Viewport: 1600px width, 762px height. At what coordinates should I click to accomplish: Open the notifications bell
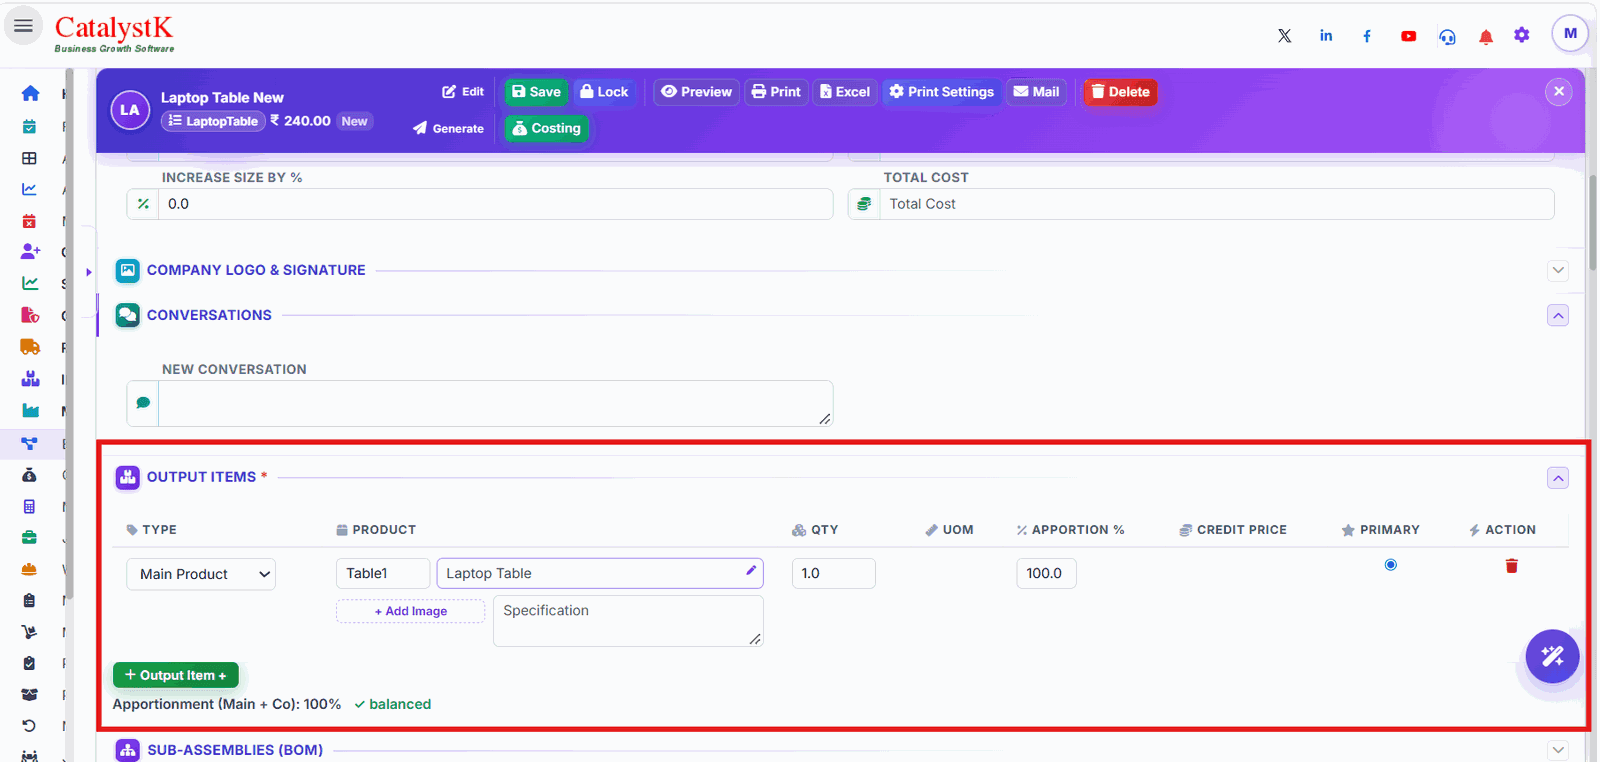pyautogui.click(x=1486, y=37)
